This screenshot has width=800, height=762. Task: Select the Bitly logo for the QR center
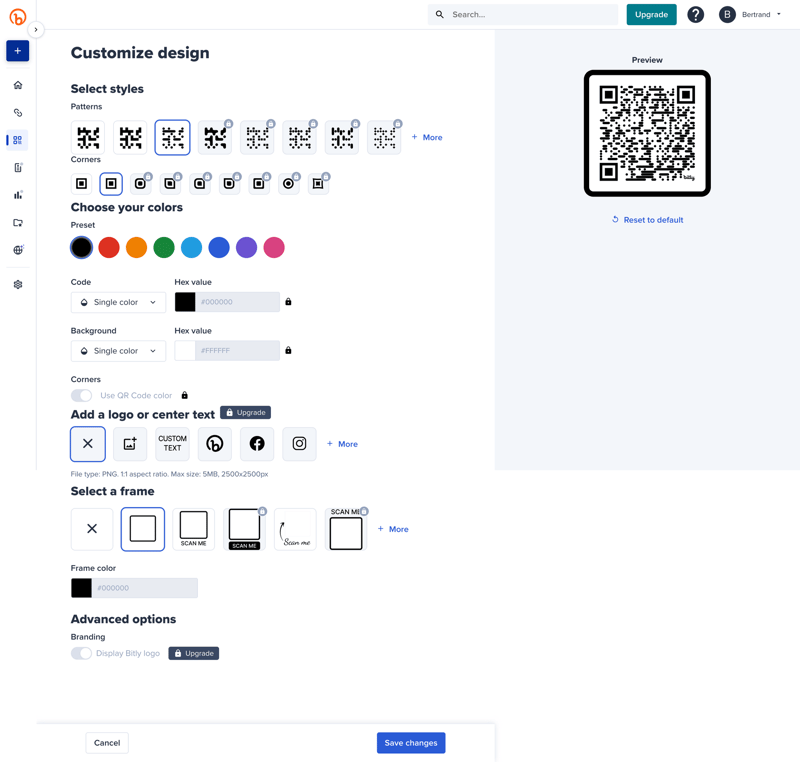coord(214,443)
